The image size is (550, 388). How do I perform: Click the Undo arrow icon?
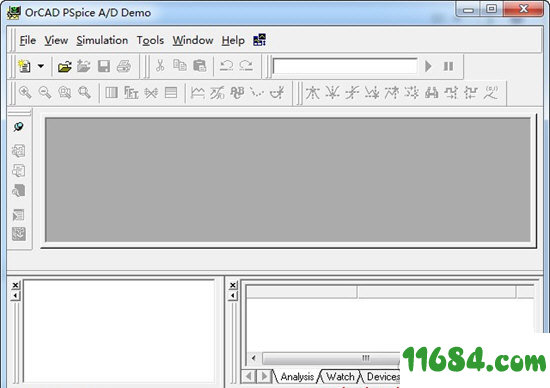(x=226, y=66)
